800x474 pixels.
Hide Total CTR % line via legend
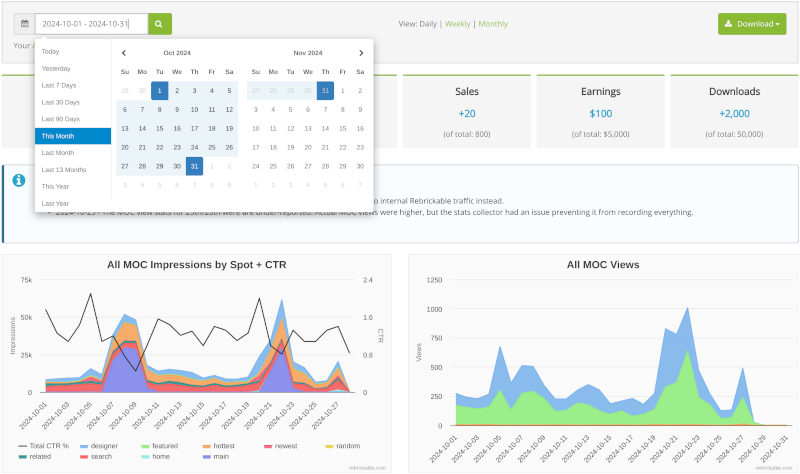click(x=49, y=446)
